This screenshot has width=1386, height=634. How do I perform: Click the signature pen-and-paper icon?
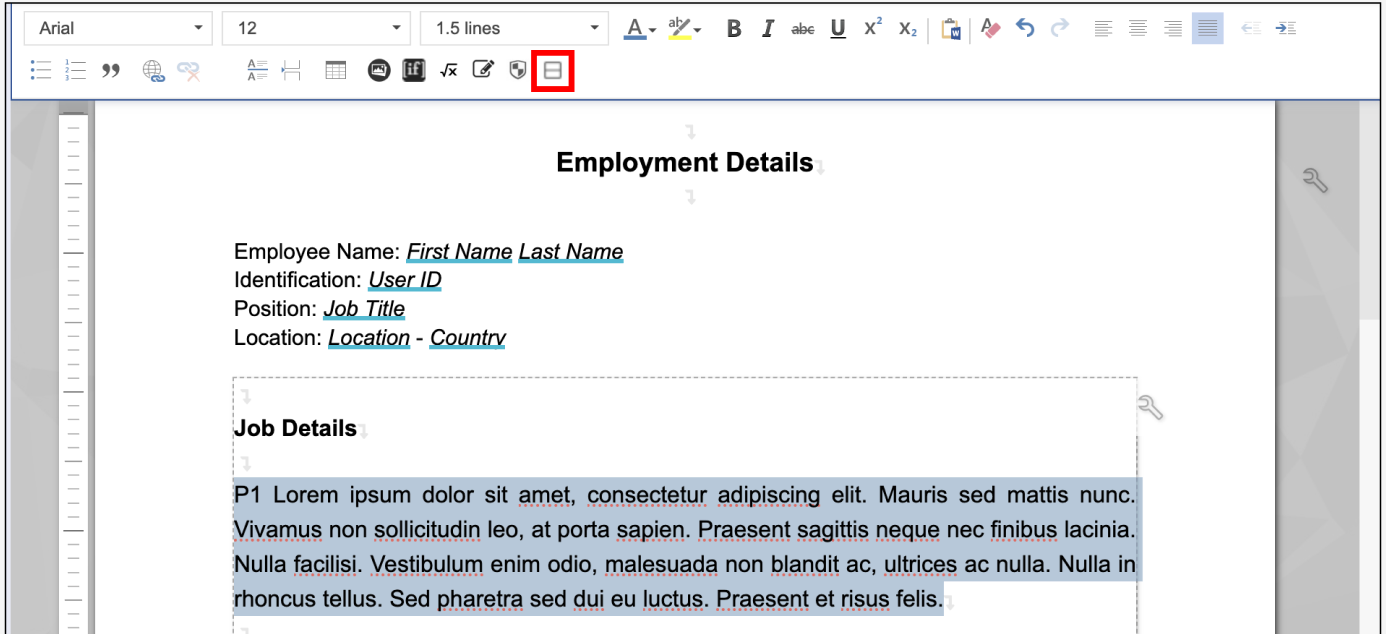click(484, 70)
